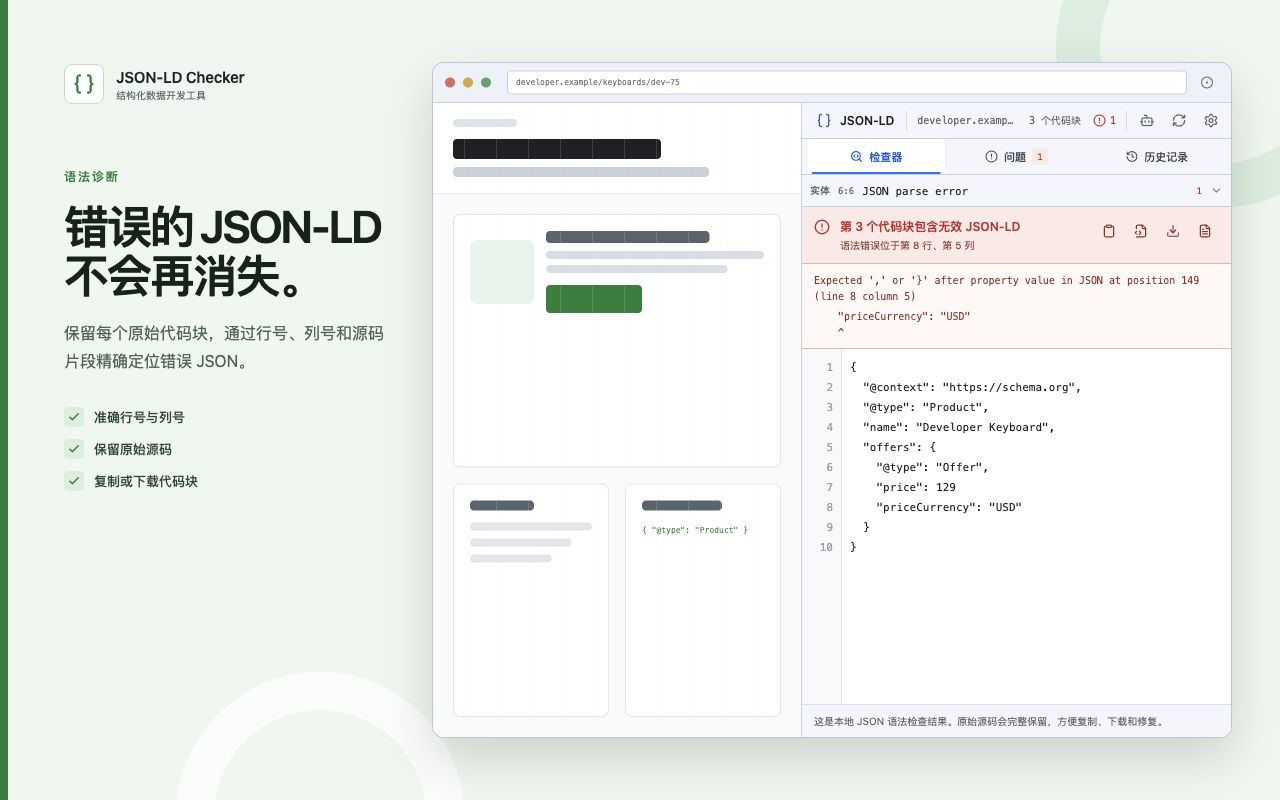The width and height of the screenshot is (1280, 800).
Task: Click the JSON-LD Checker title text
Action: click(x=180, y=78)
